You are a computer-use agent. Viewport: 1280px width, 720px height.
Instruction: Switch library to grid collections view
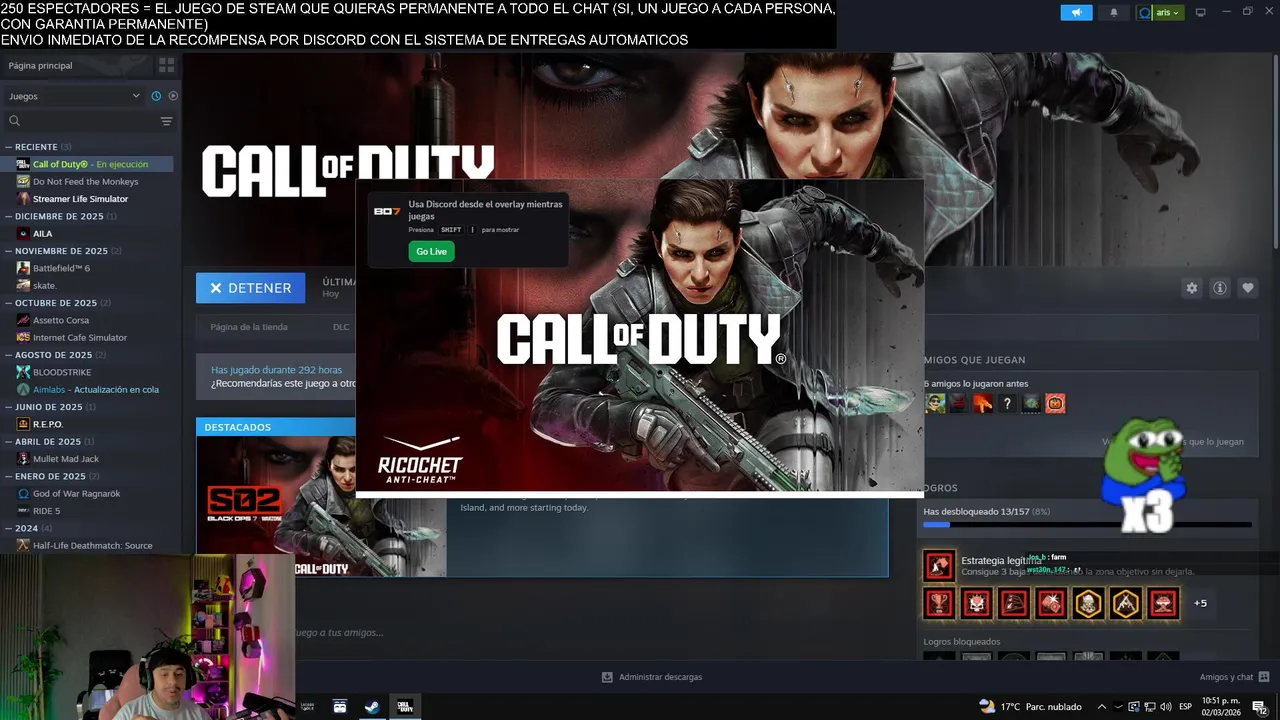(x=166, y=65)
